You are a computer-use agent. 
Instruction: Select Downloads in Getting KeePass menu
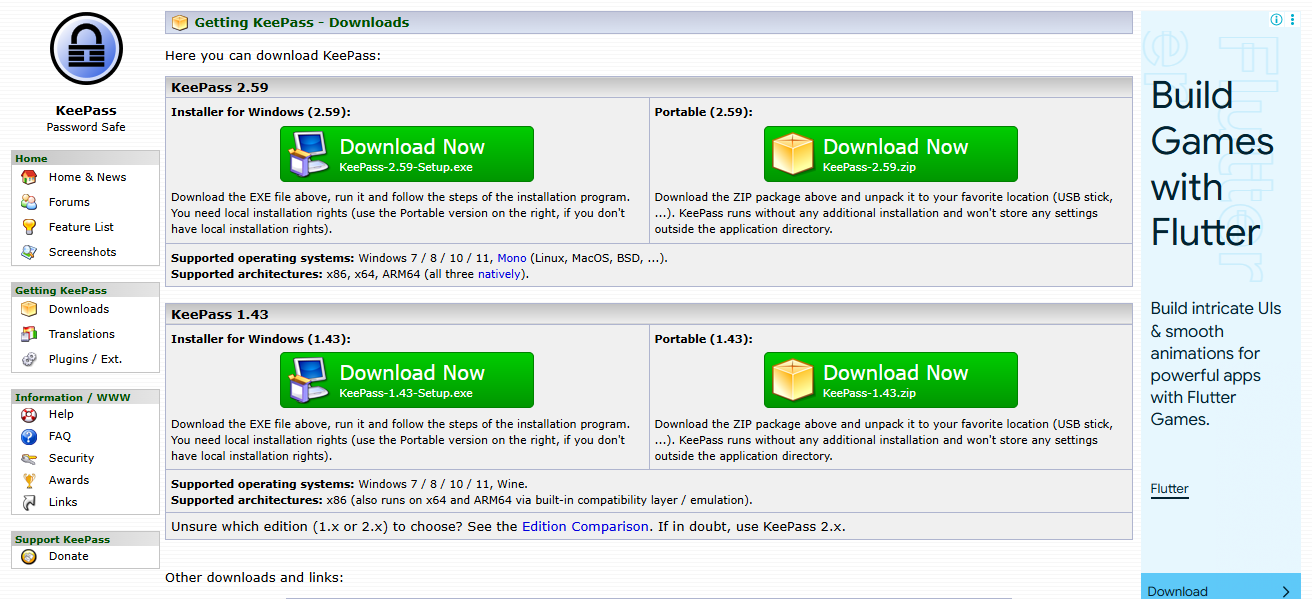pos(79,309)
